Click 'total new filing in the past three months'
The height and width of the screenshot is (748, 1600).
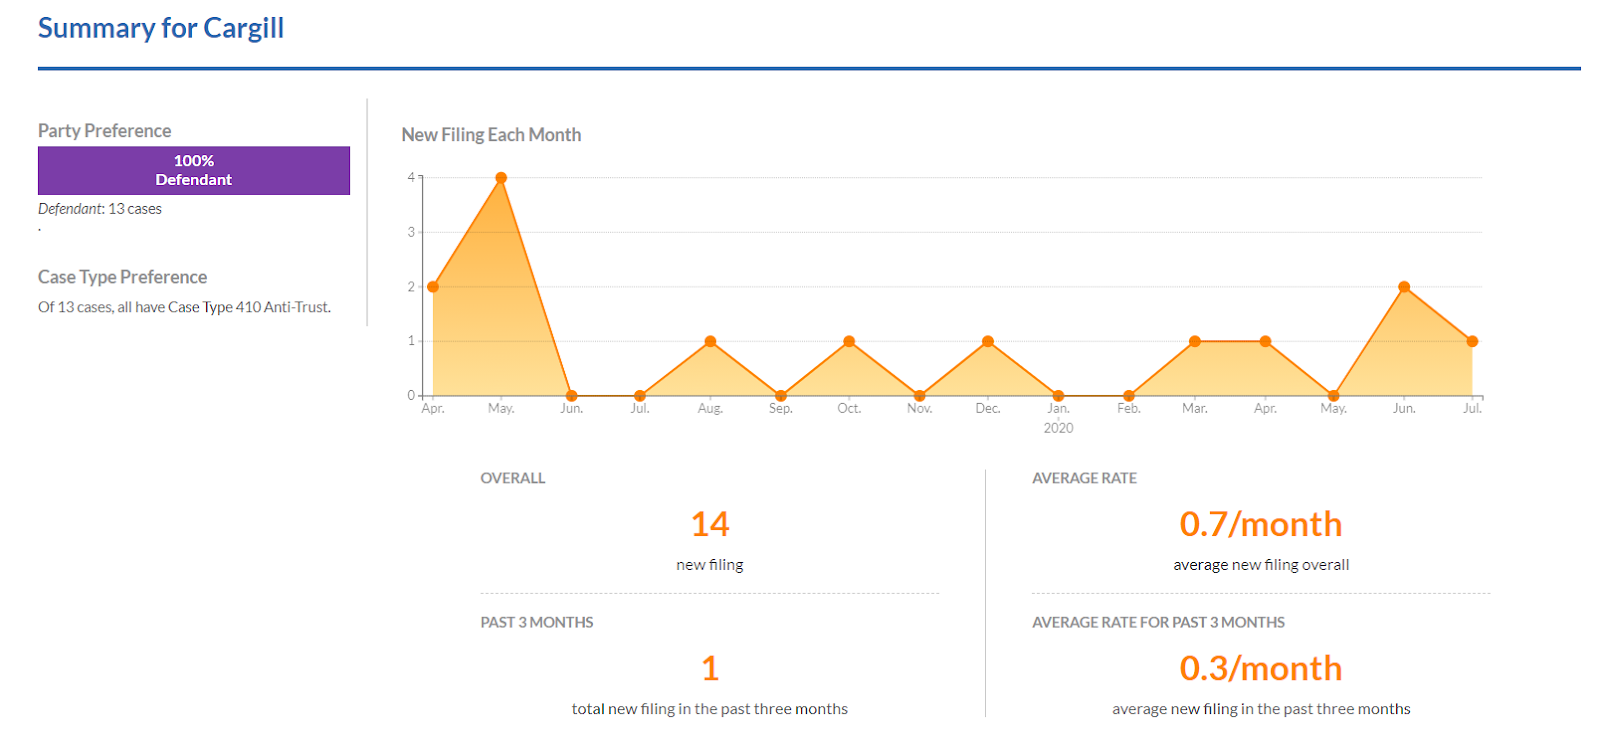click(x=710, y=709)
